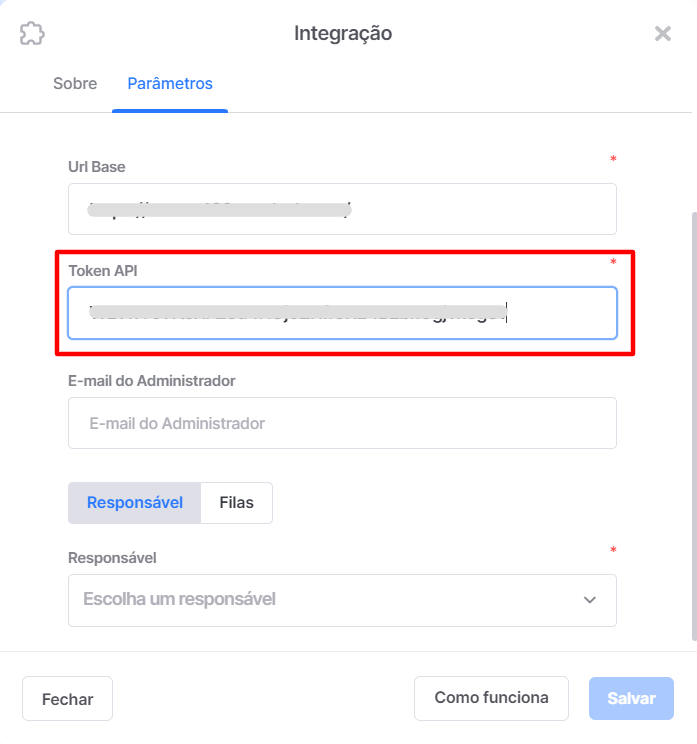Screen dimensions: 697x744
Task: Open the Escolha um responsável dropdown
Action: click(x=342, y=600)
